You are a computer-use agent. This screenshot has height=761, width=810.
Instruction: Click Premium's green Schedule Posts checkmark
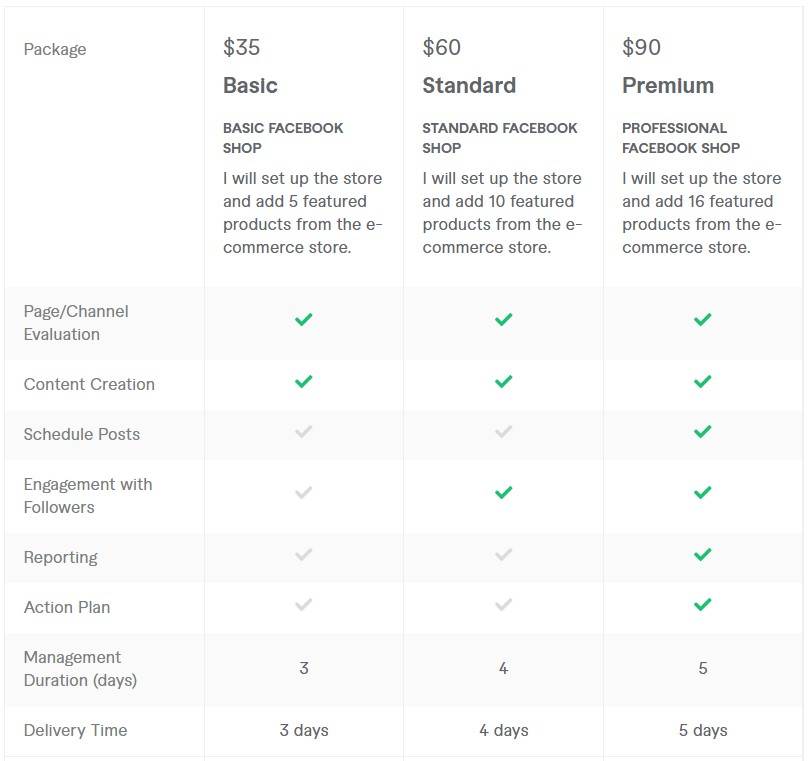tap(703, 432)
